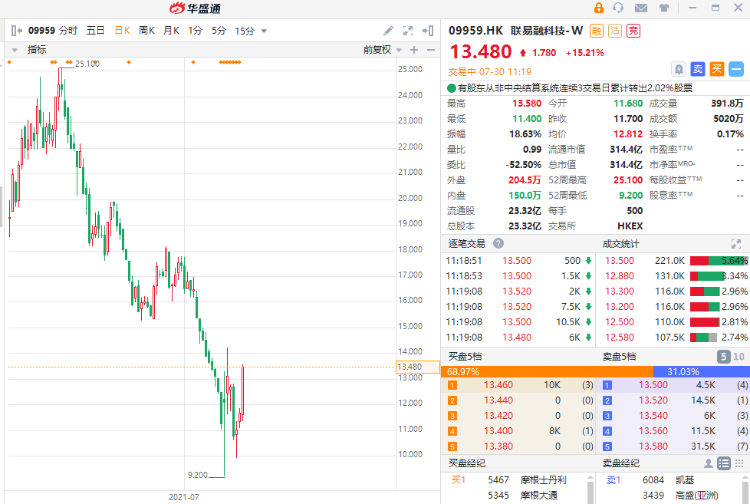
Task: Open customer service headset icon
Action: pyautogui.click(x=618, y=8)
